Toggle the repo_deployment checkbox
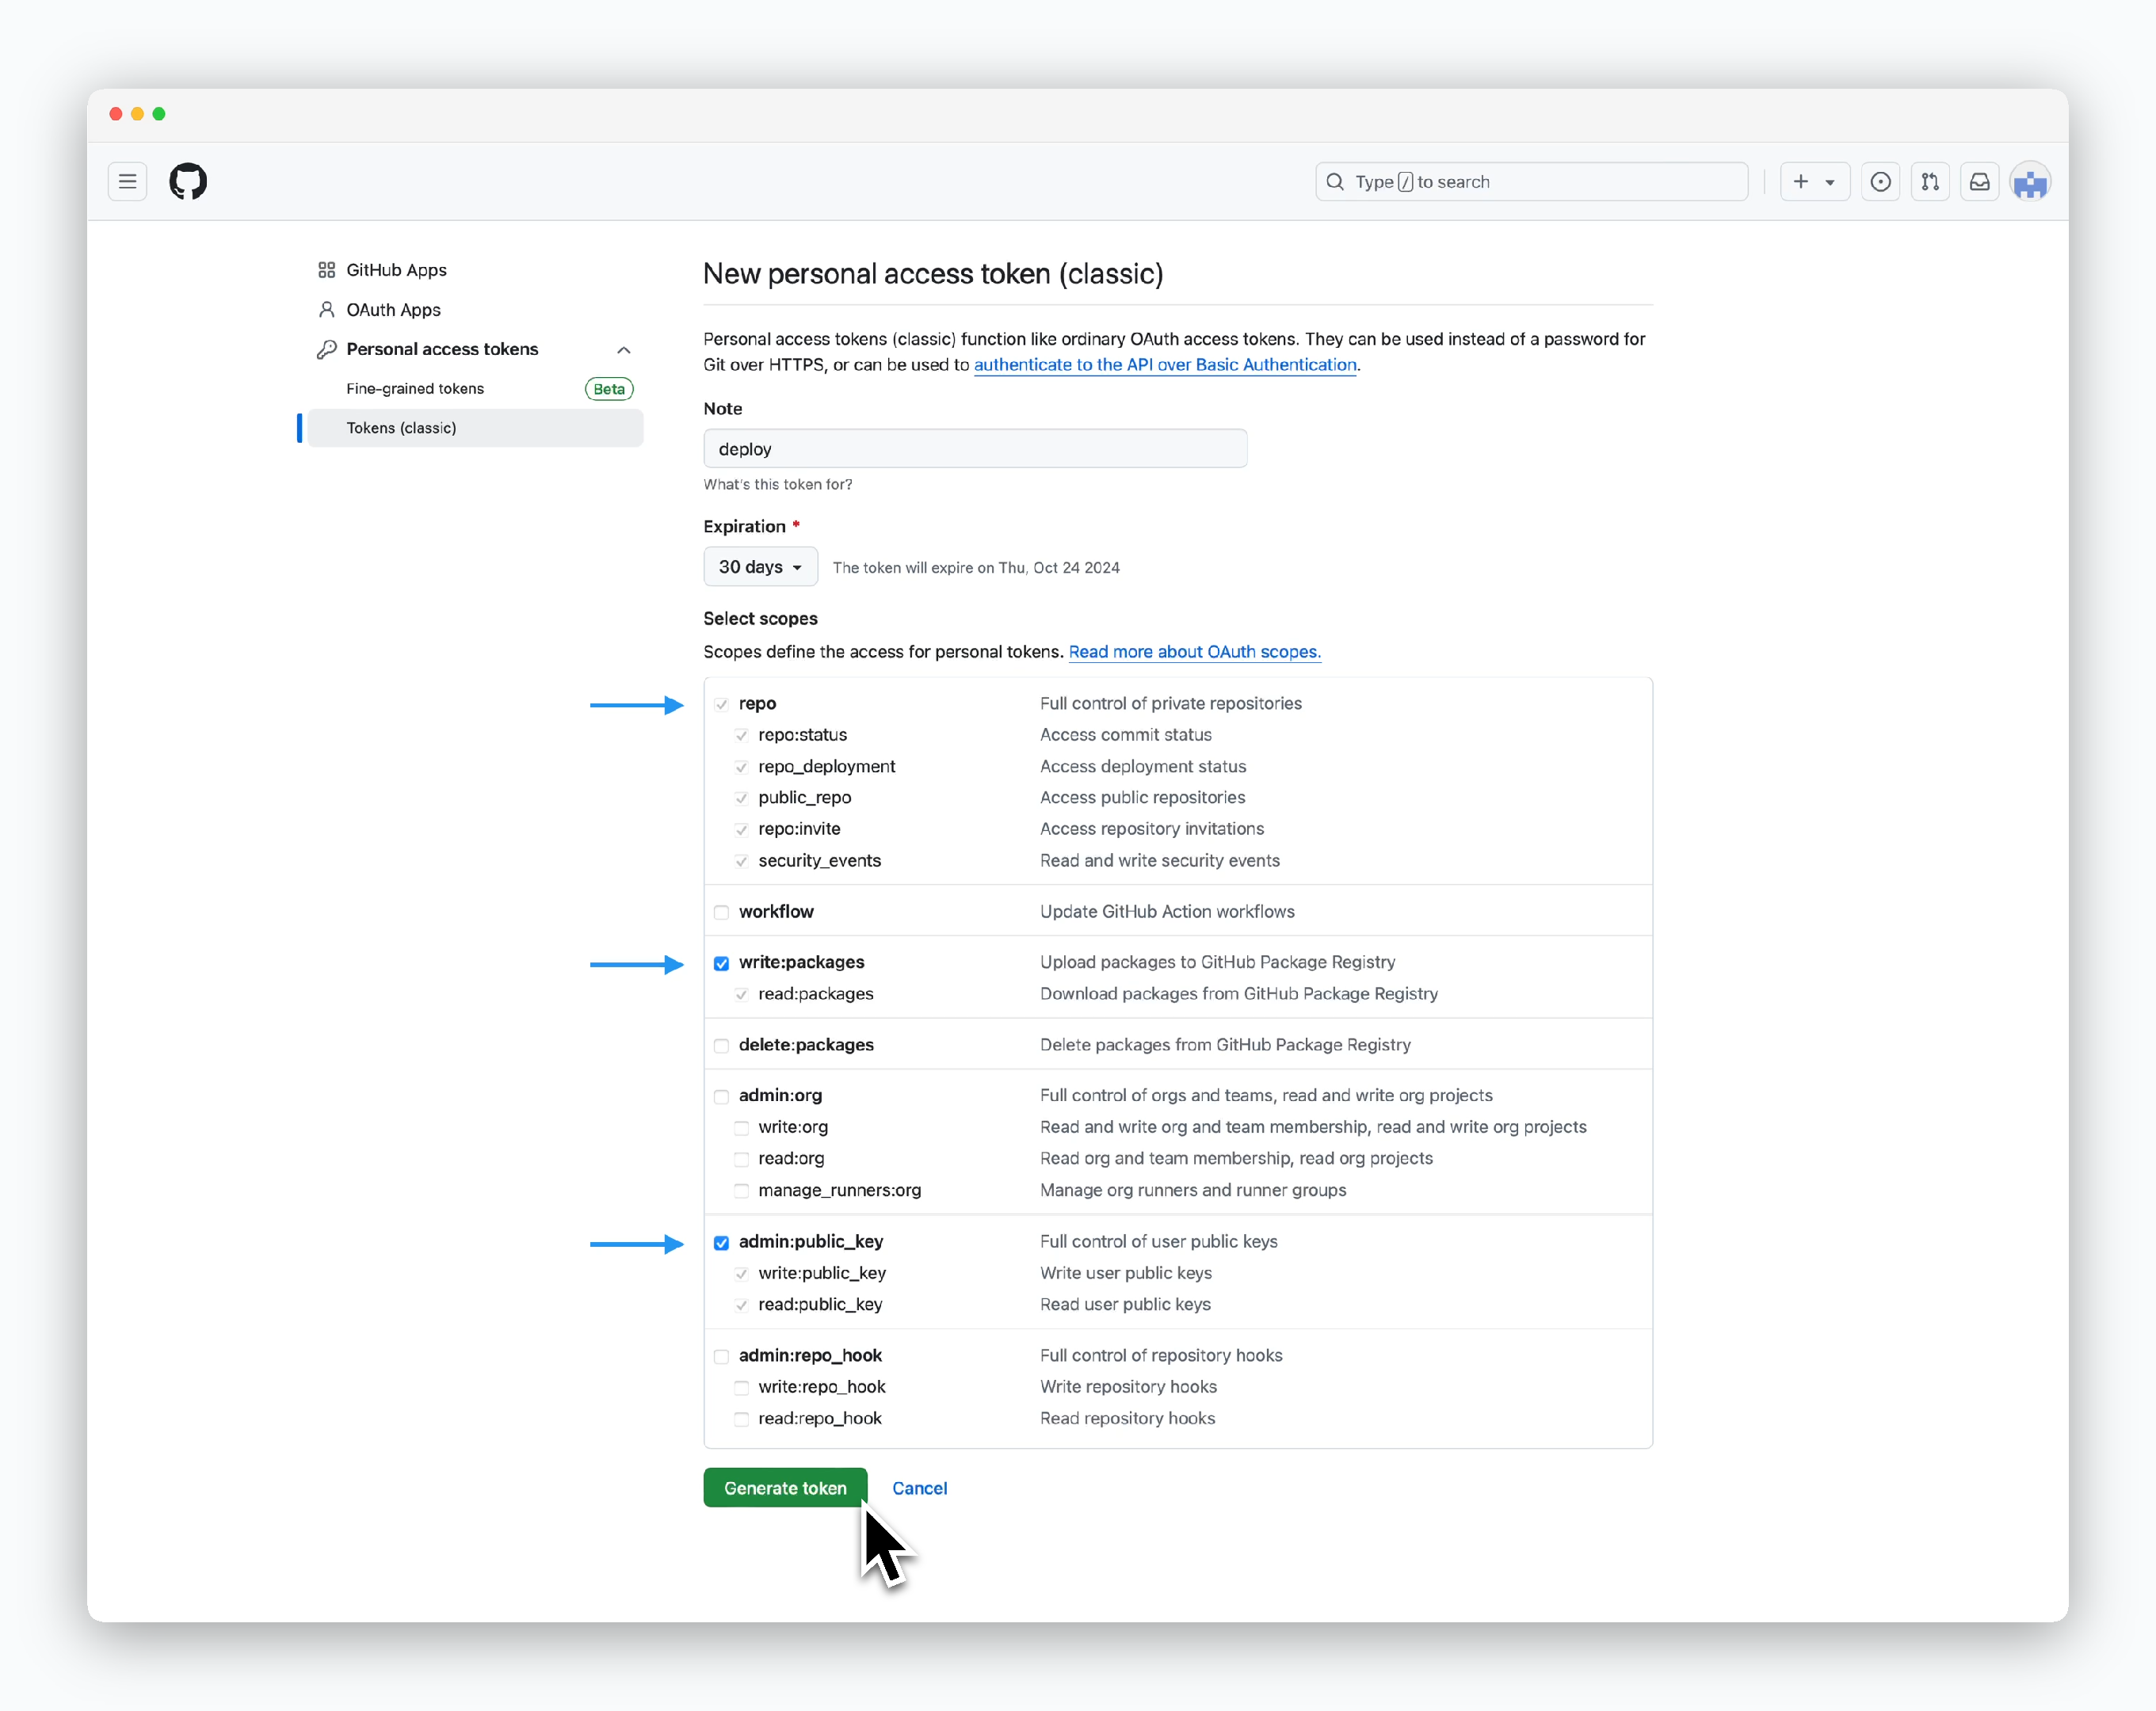The width and height of the screenshot is (2156, 1711). [x=741, y=767]
